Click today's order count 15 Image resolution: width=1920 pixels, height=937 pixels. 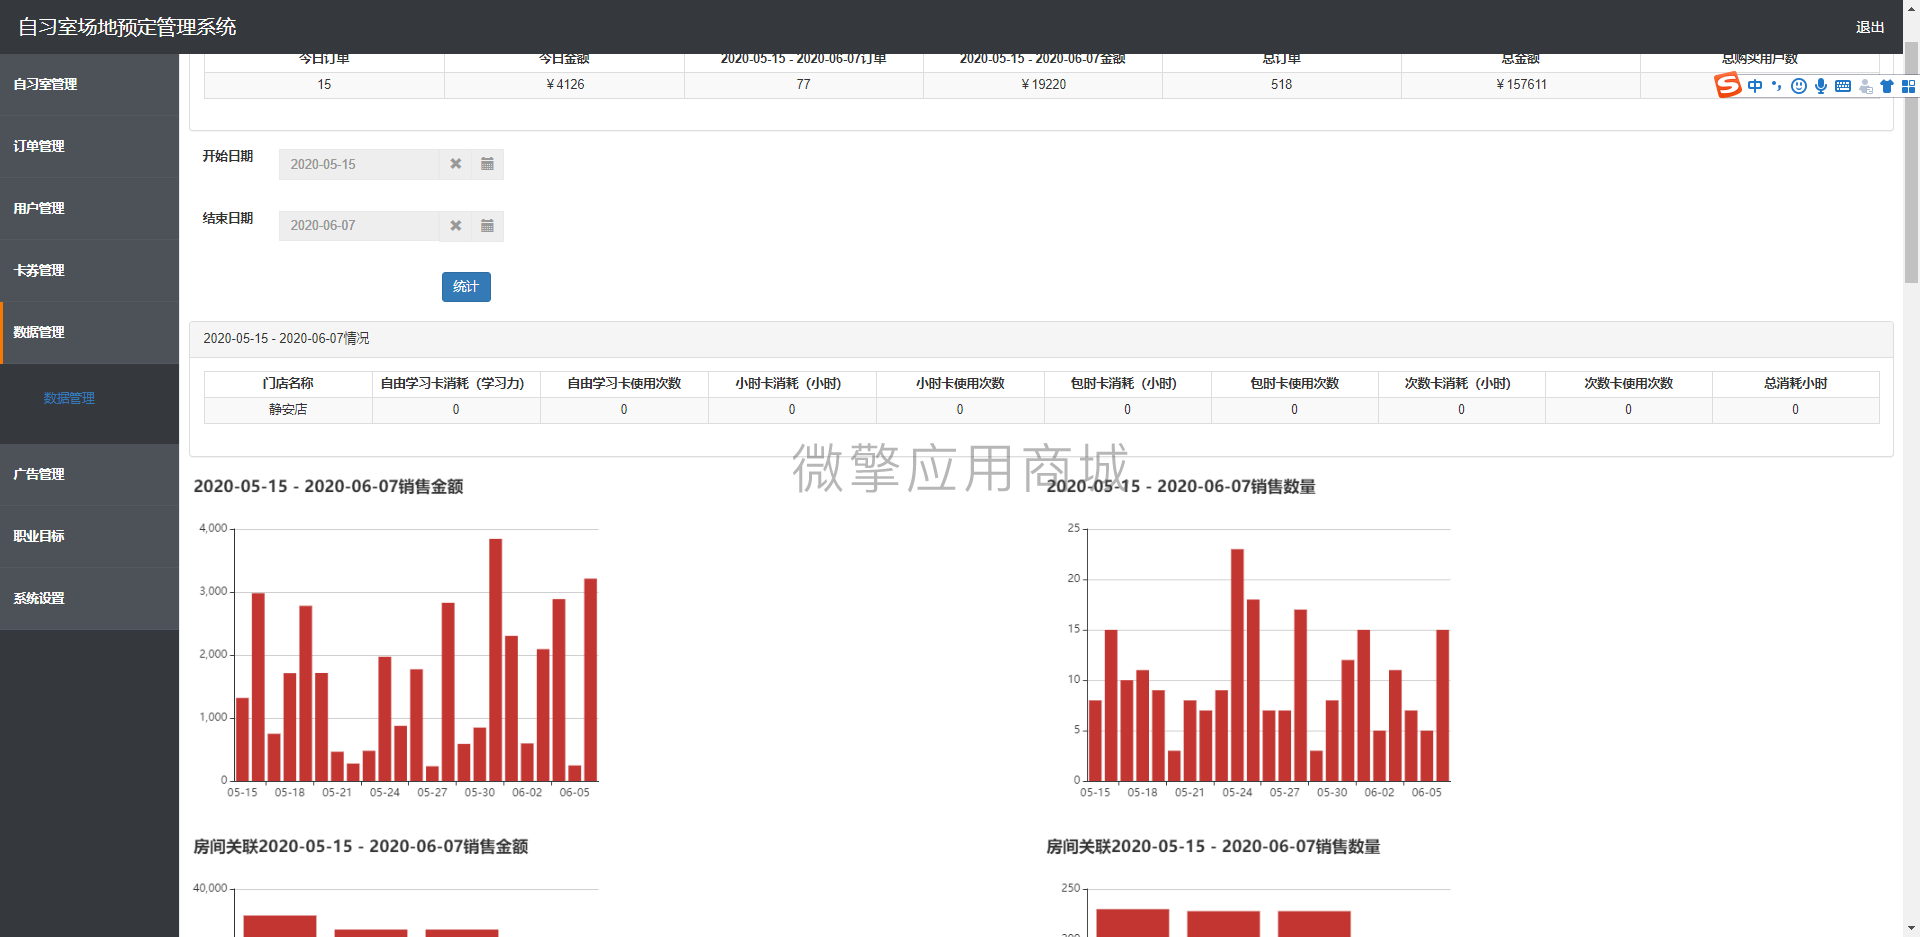pos(324,85)
